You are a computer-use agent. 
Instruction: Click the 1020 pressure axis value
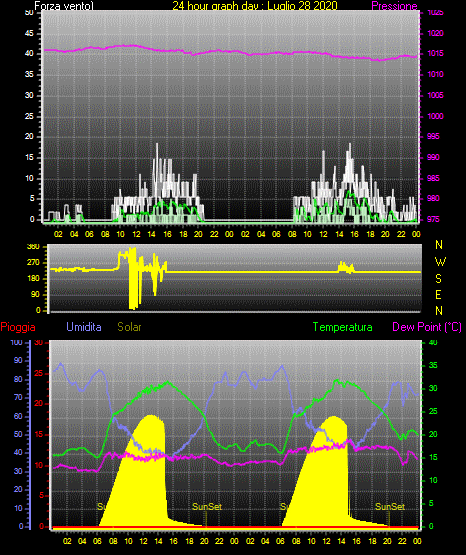(x=435, y=33)
